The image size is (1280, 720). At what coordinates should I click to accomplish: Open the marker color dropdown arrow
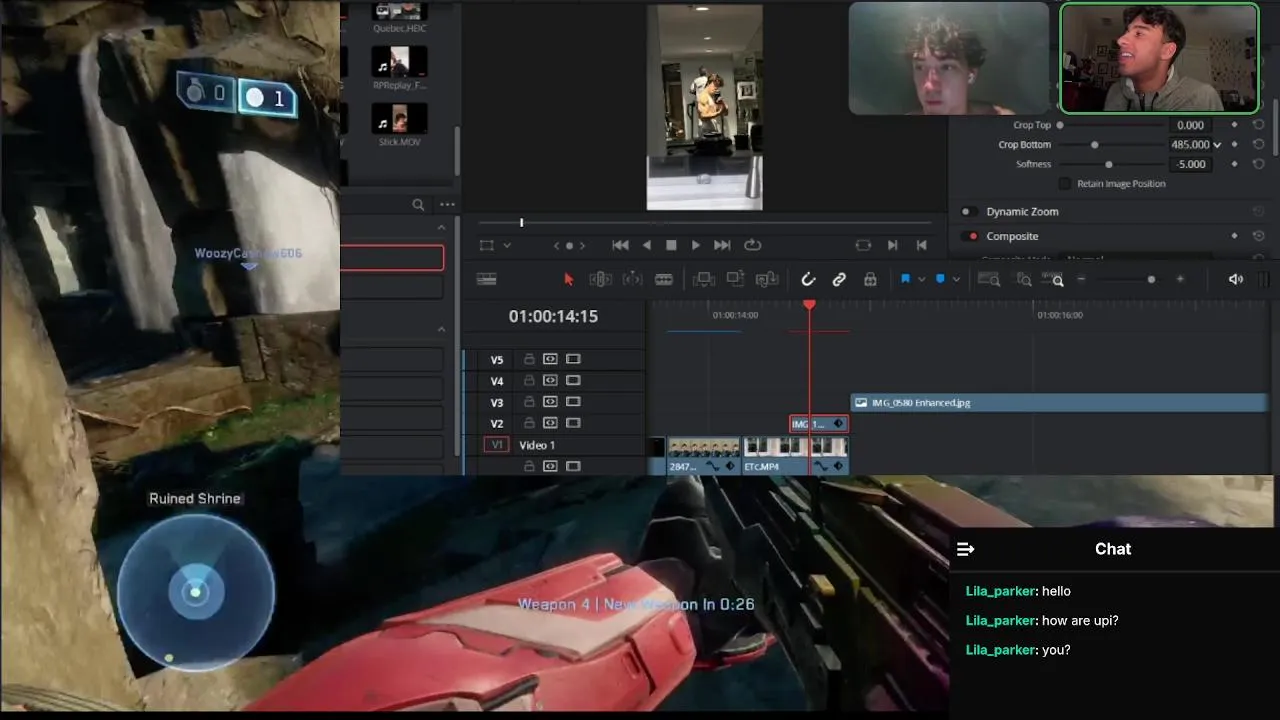point(957,280)
